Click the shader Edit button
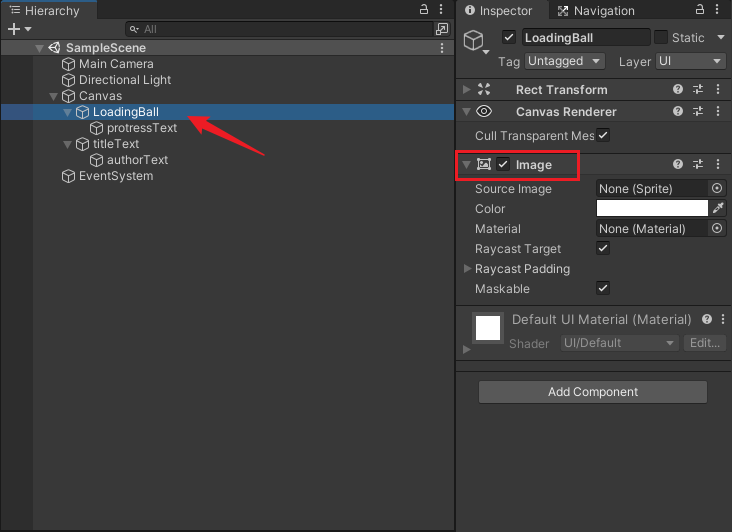The image size is (732, 532). tap(705, 343)
